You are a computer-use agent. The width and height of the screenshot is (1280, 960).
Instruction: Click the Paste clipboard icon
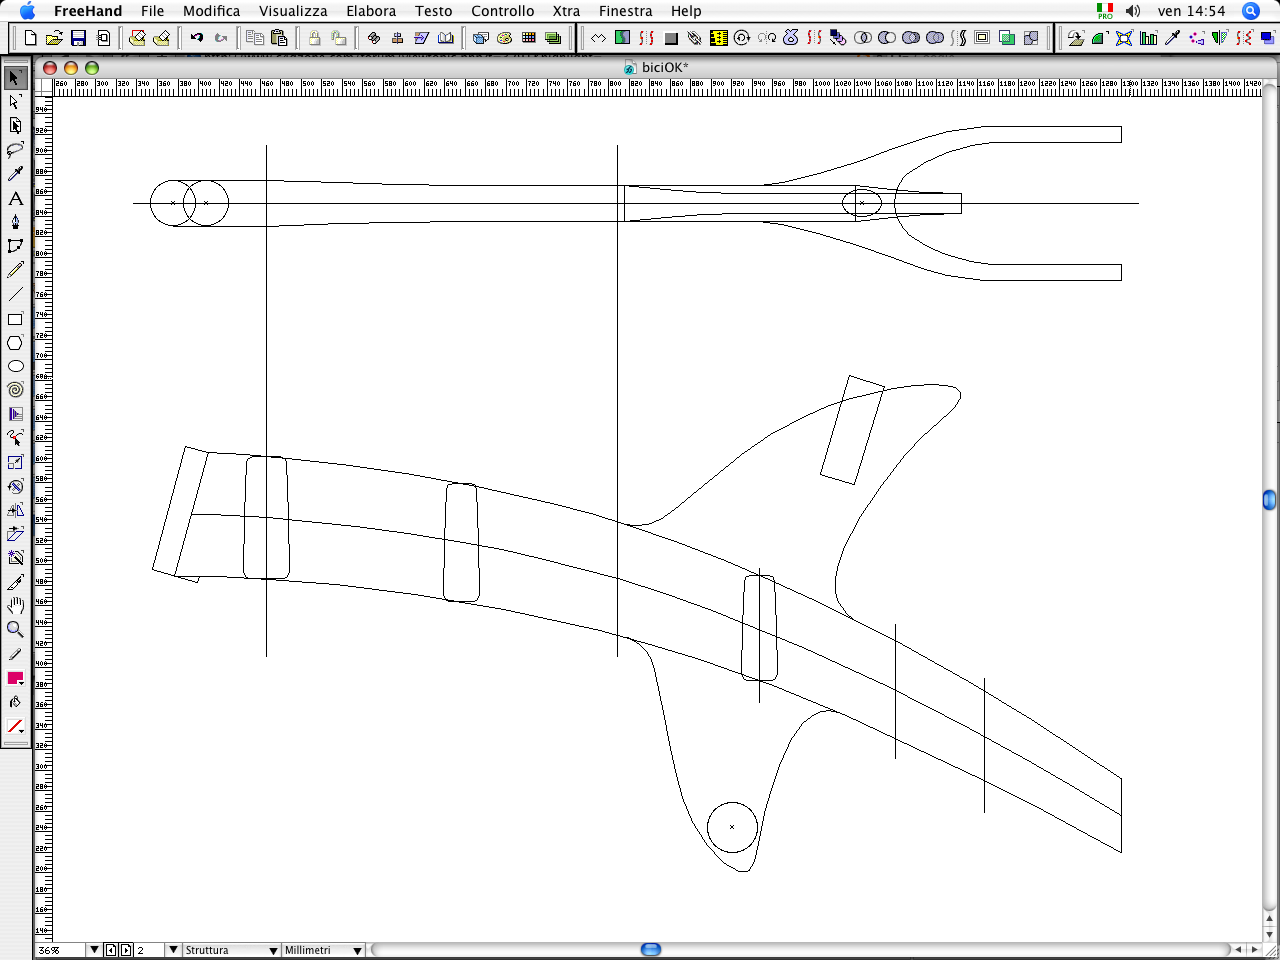click(x=279, y=38)
